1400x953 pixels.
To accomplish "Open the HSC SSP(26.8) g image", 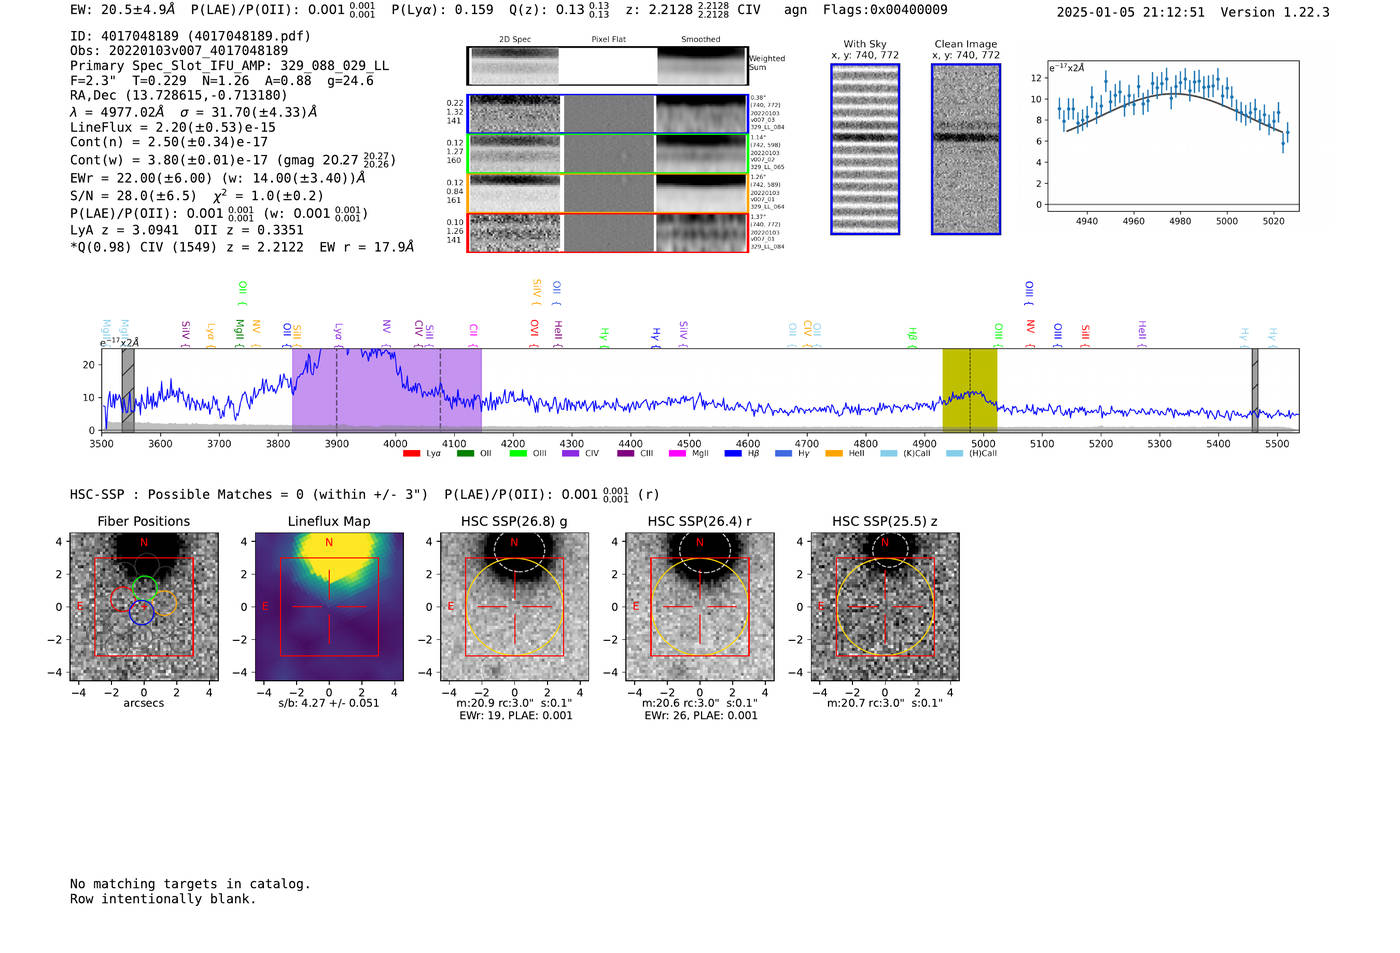I will (x=514, y=607).
